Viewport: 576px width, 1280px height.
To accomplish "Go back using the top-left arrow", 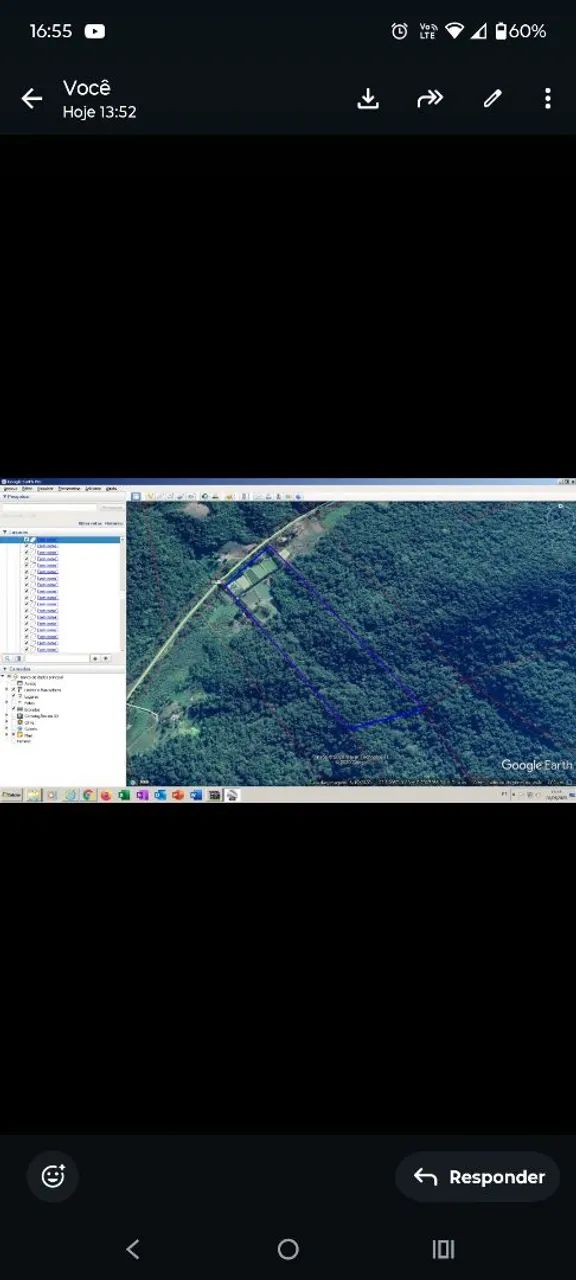I will click(x=32, y=98).
